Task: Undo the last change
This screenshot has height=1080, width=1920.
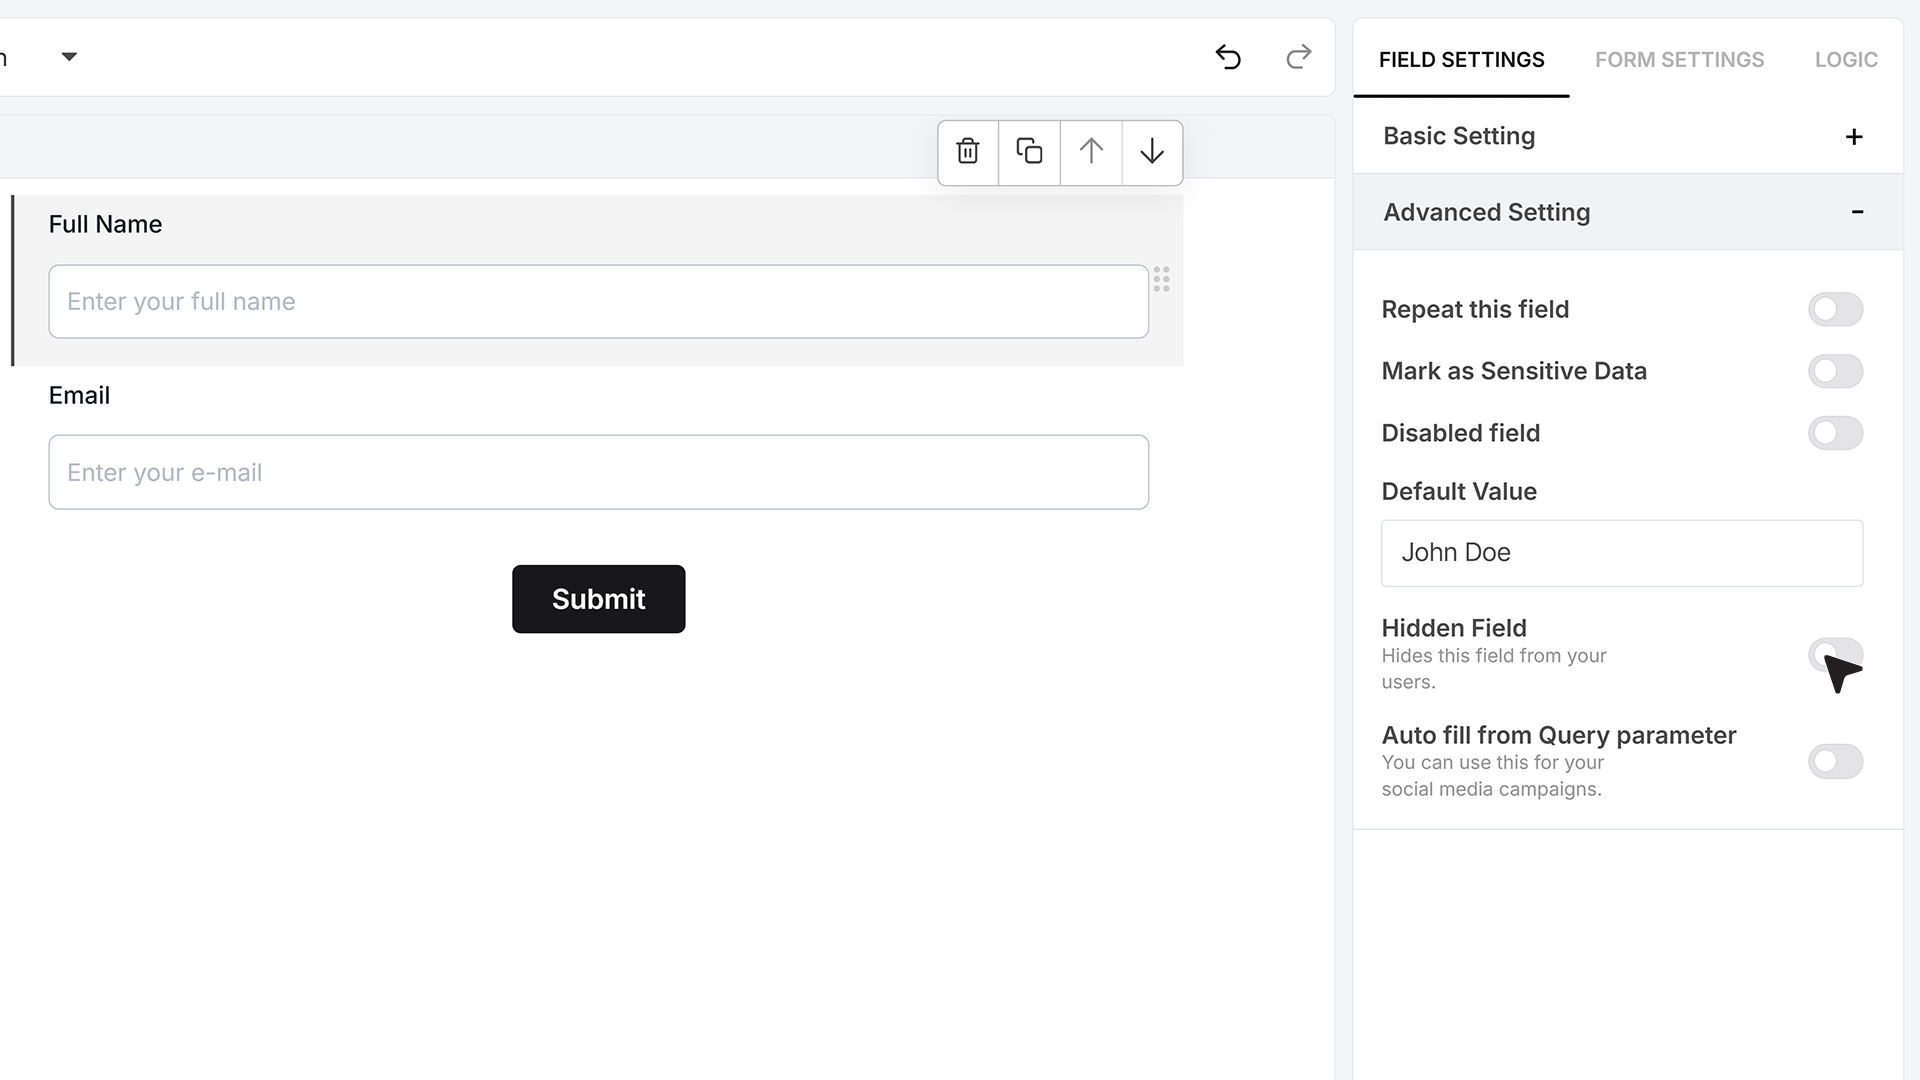Action: point(1228,57)
